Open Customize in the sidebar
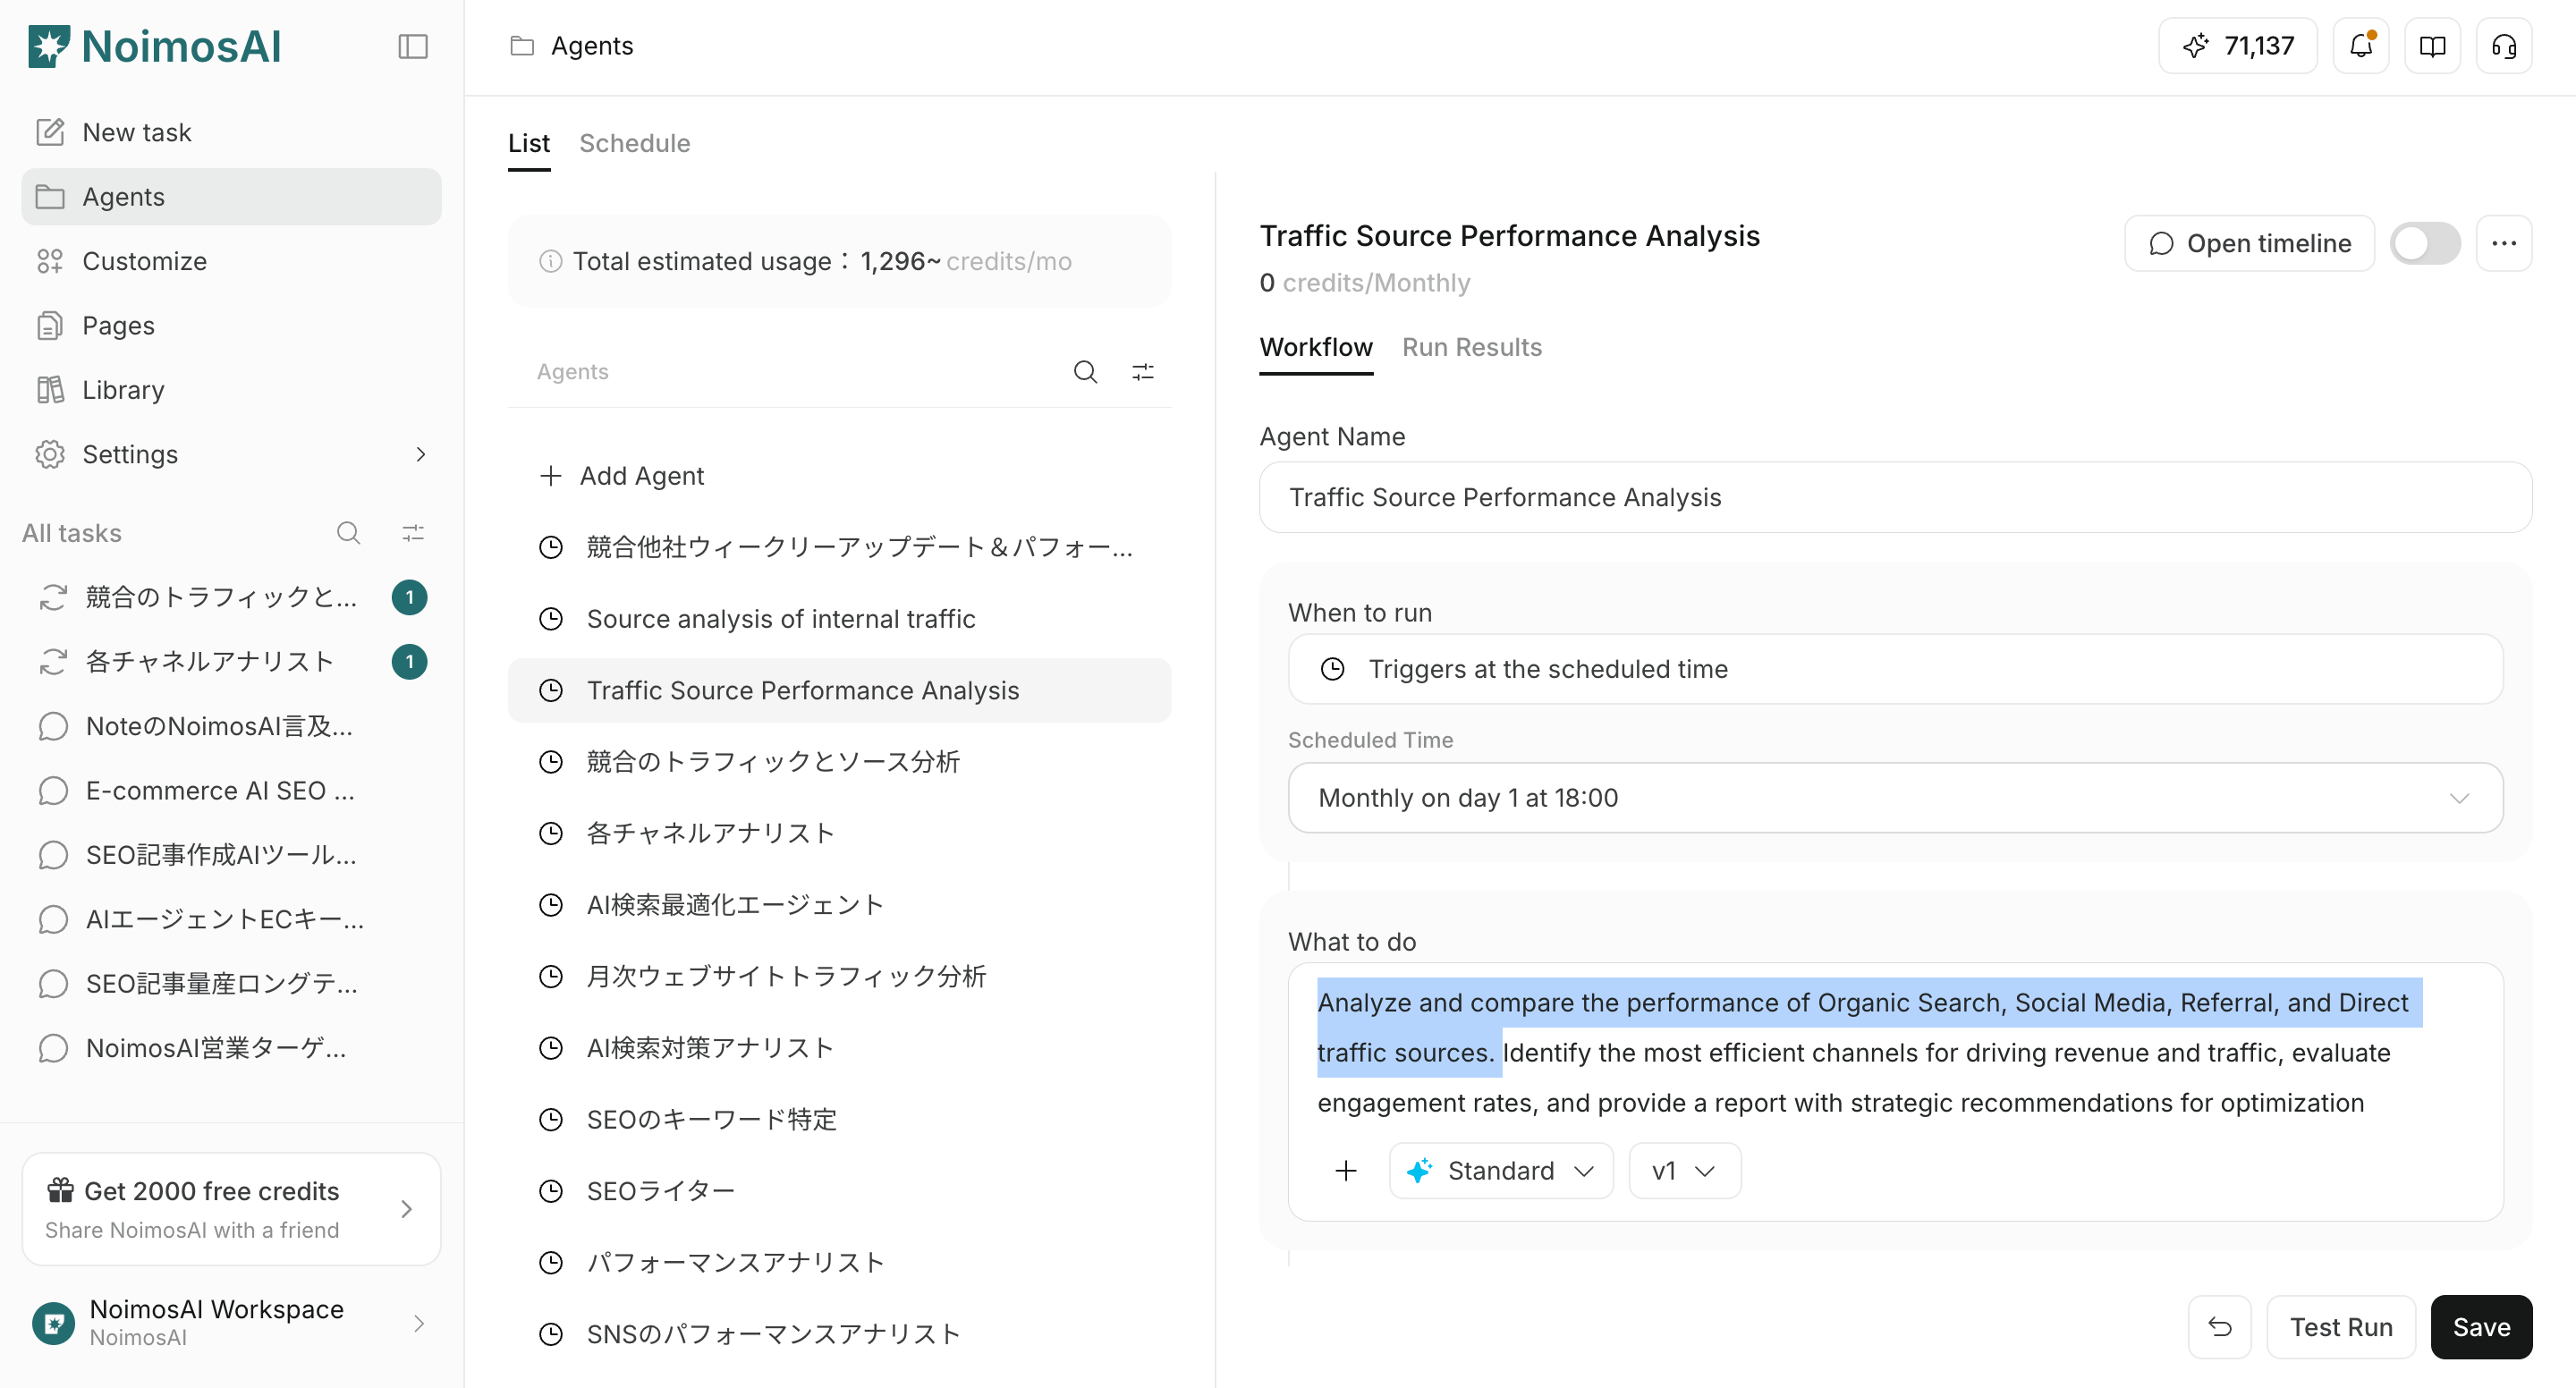This screenshot has width=2576, height=1388. pos(231,261)
